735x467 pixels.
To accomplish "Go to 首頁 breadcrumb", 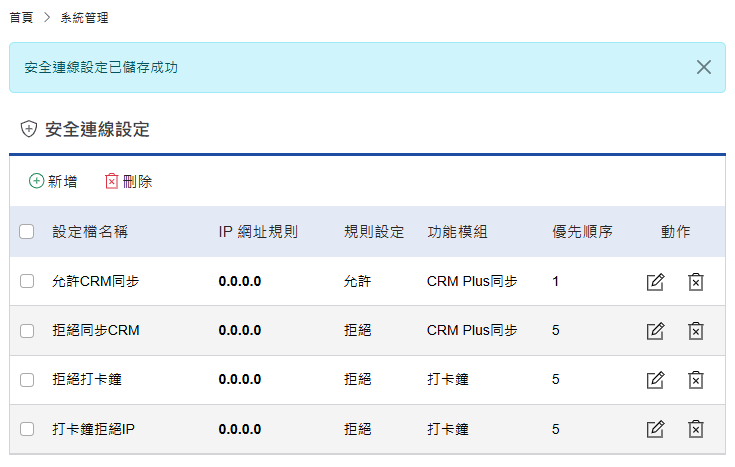I will pos(21,18).
